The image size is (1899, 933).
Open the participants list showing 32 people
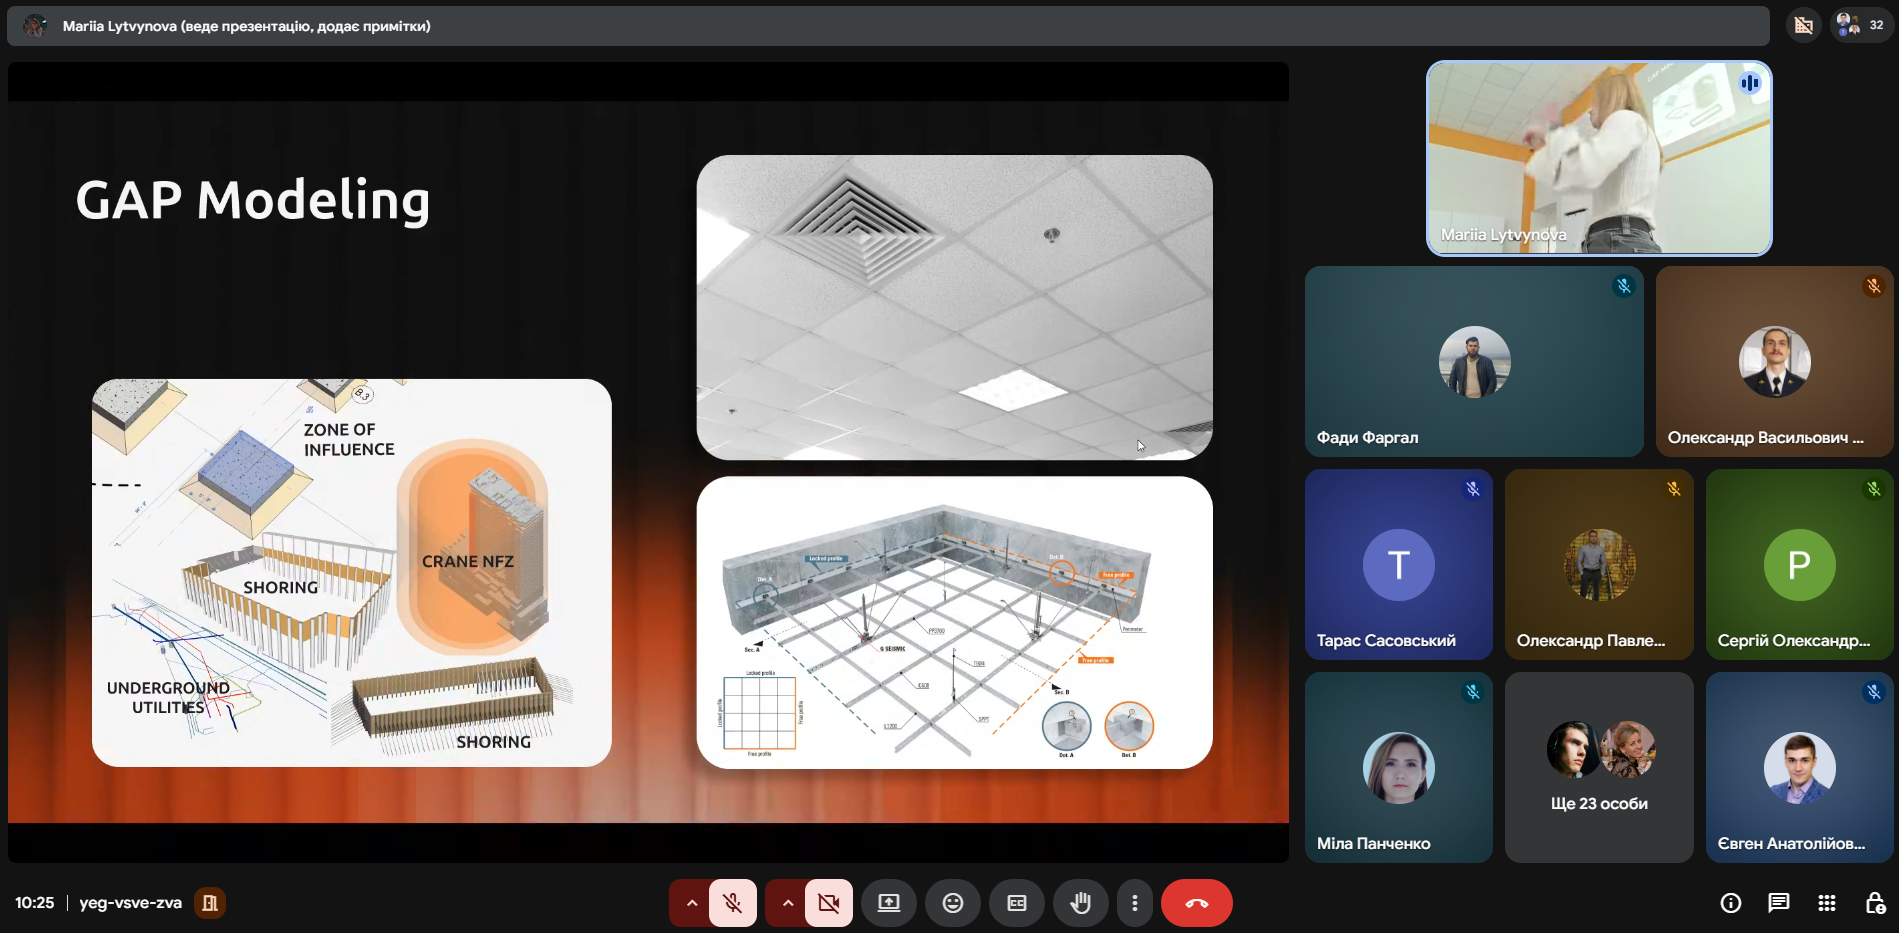[1861, 25]
